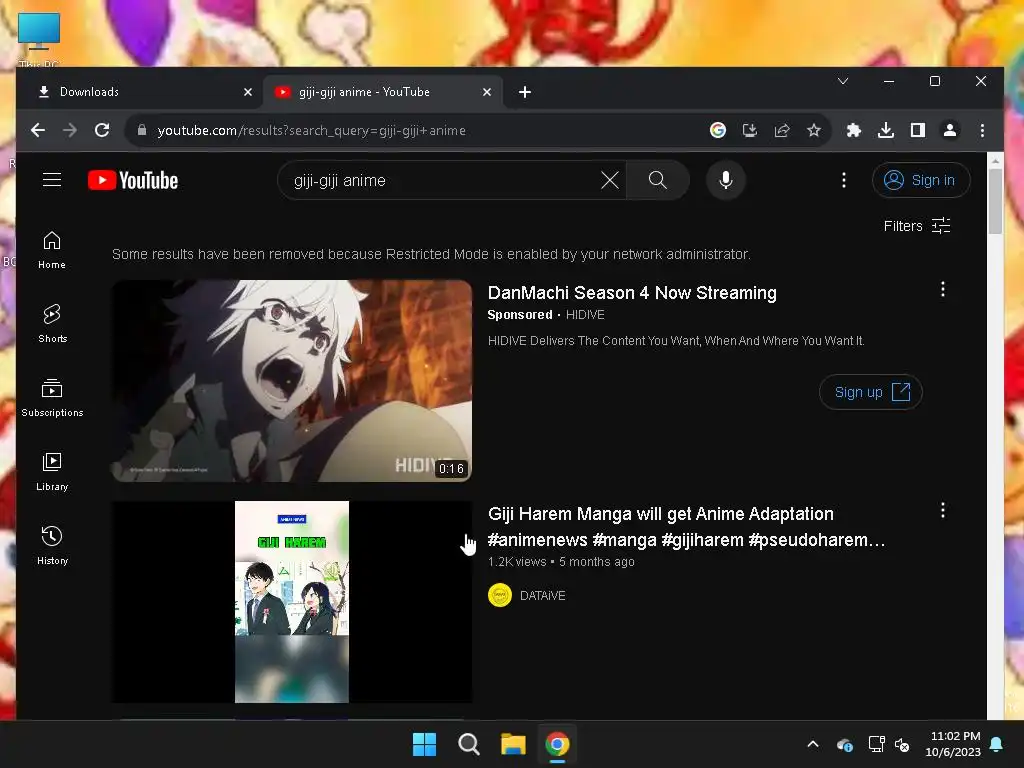Open Chrome downloads toolbar icon
The width and height of the screenshot is (1024, 768).
(886, 130)
